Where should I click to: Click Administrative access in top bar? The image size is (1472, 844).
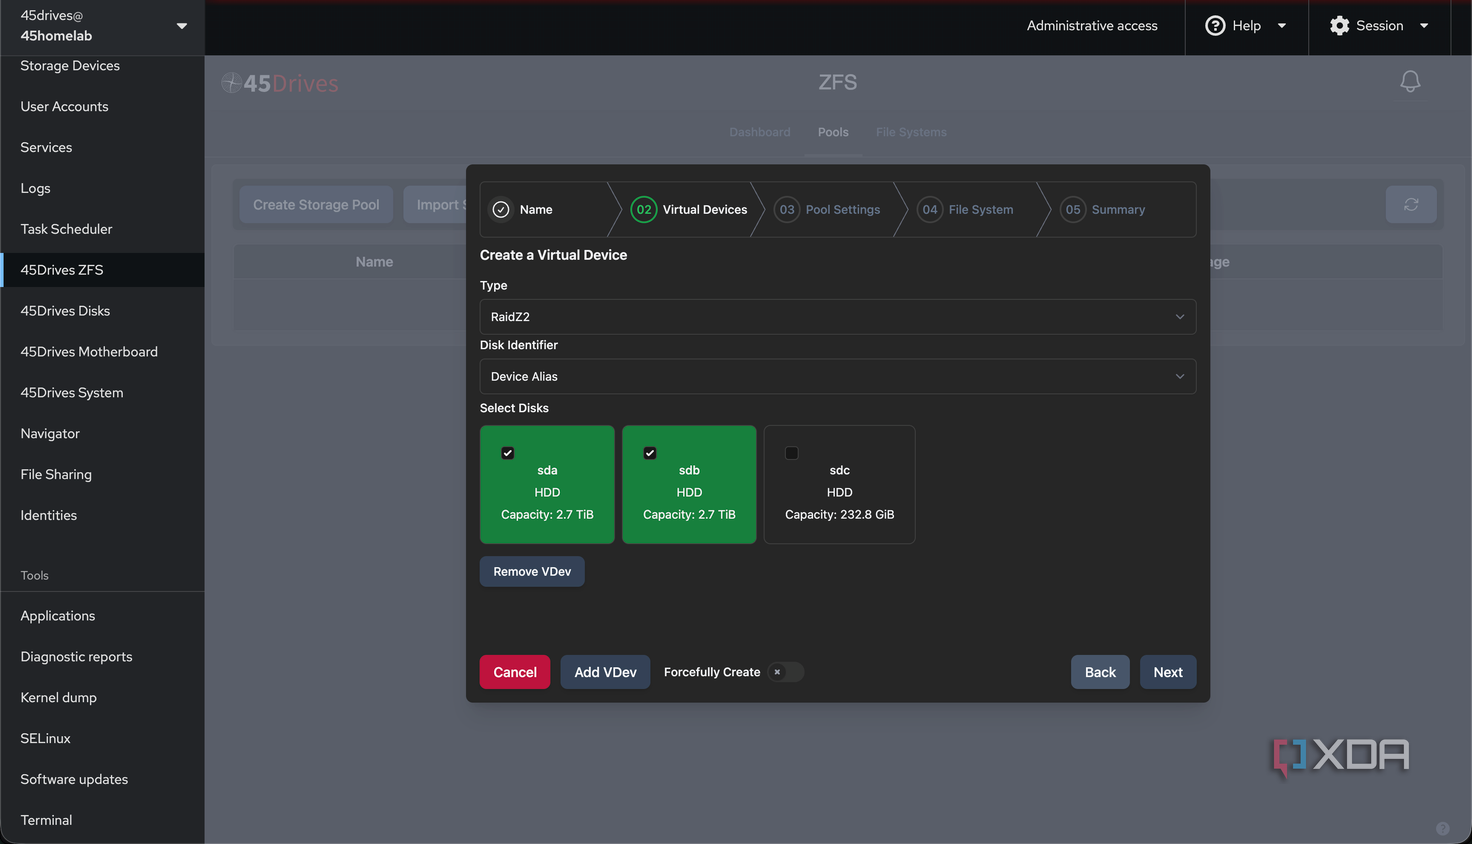pyautogui.click(x=1092, y=26)
